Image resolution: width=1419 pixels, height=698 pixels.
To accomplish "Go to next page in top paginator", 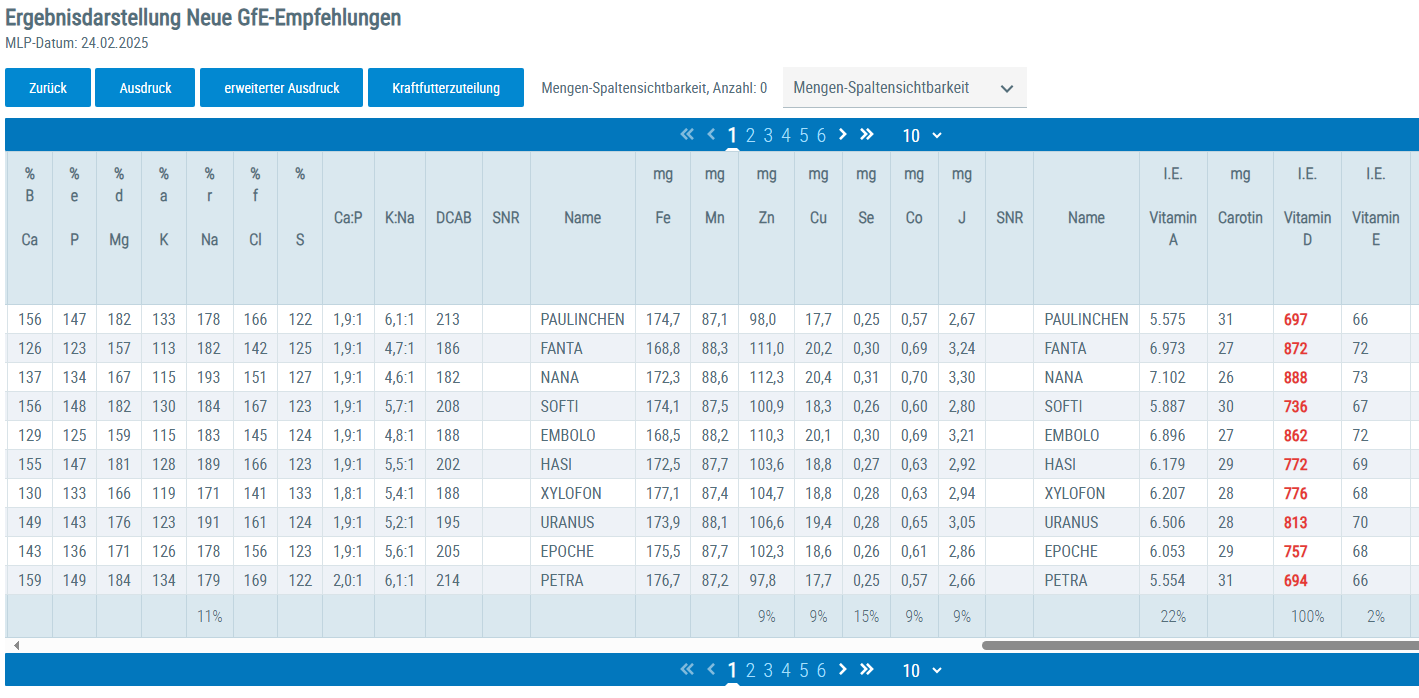I will 843,135.
